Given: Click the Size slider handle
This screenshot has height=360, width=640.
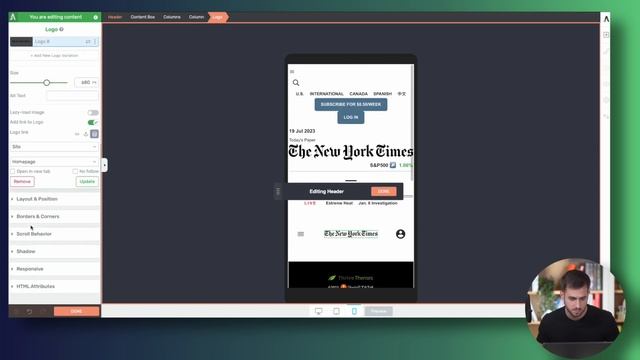Looking at the screenshot, I should coord(47,83).
